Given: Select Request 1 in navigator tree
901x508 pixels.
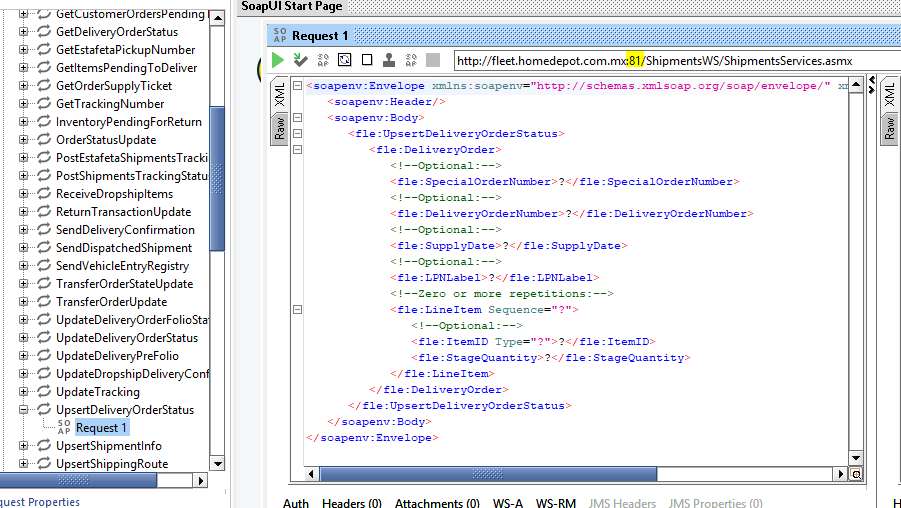Looking at the screenshot, I should click(x=101, y=428).
